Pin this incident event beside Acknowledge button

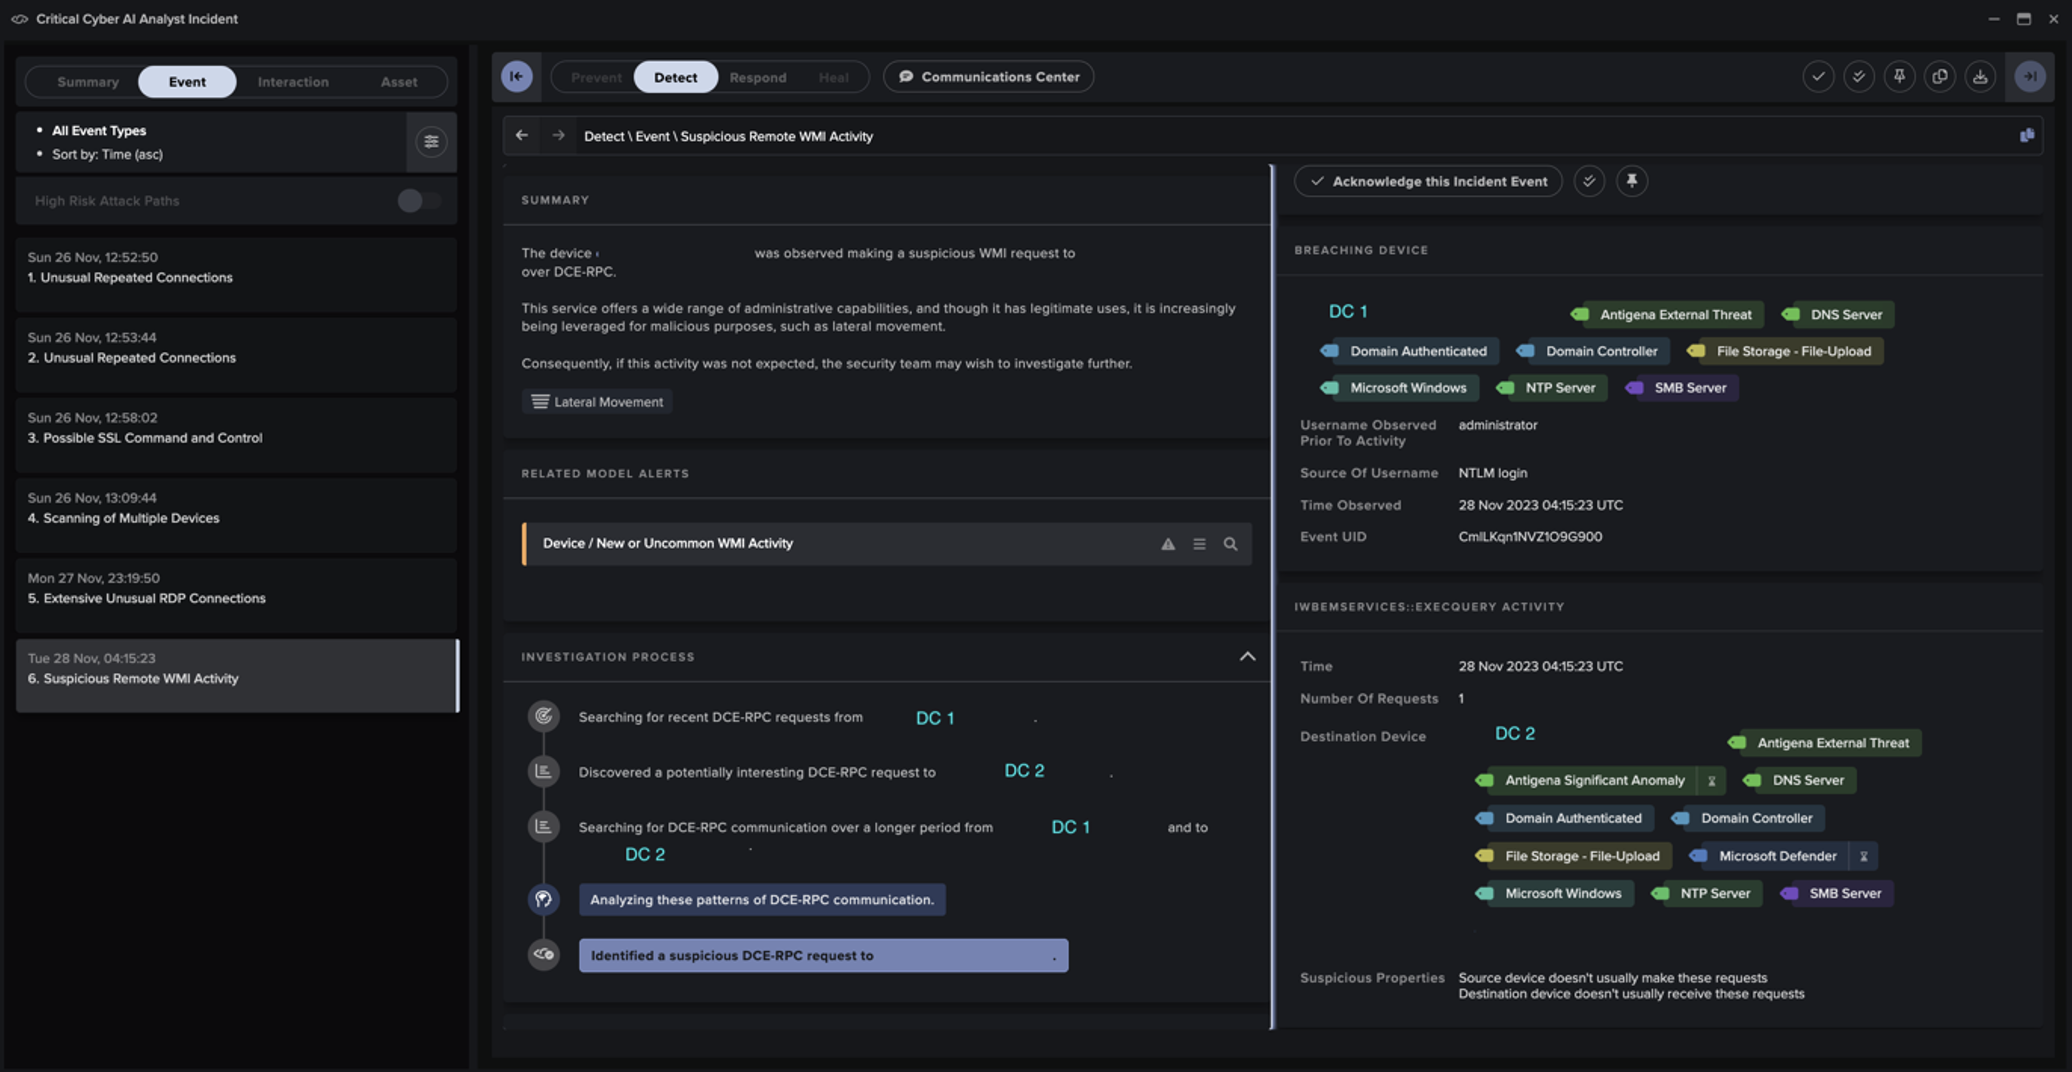(x=1631, y=181)
